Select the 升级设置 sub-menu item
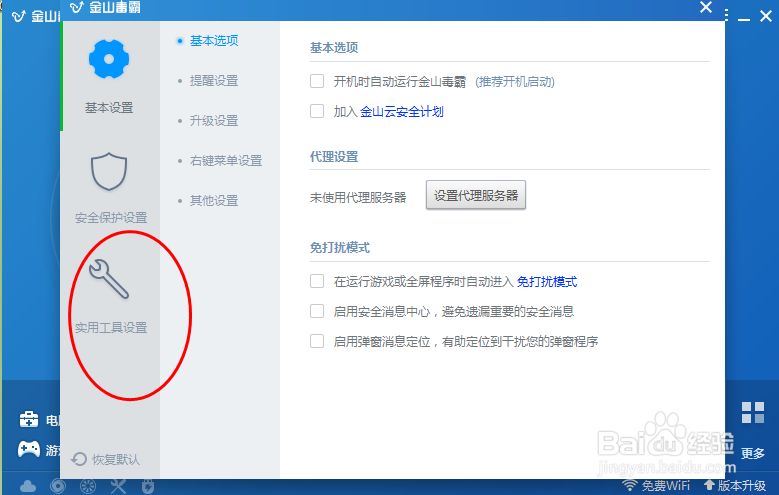The width and height of the screenshot is (779, 495). pos(214,121)
